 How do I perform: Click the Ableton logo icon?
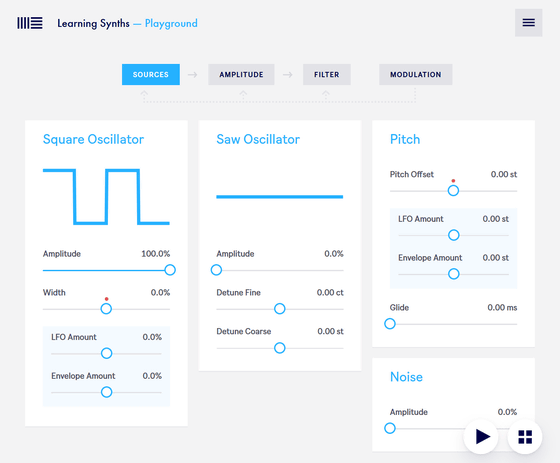(30, 23)
